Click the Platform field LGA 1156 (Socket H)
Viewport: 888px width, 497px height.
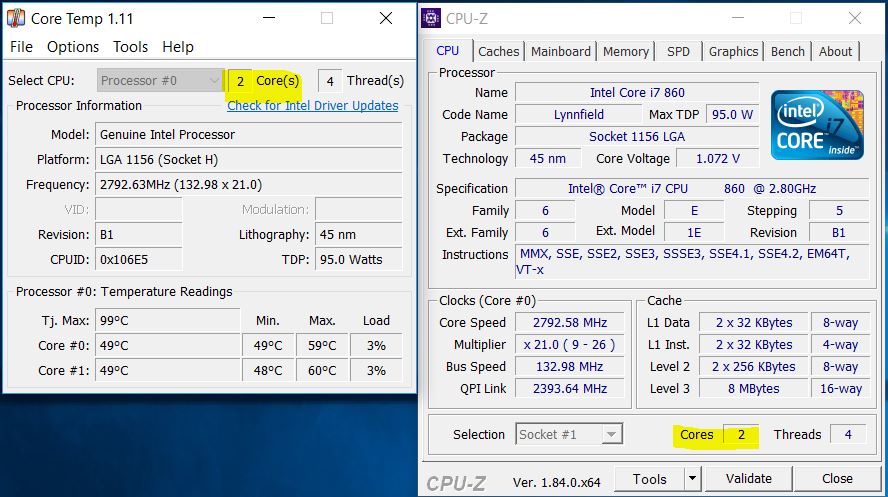tap(249, 160)
